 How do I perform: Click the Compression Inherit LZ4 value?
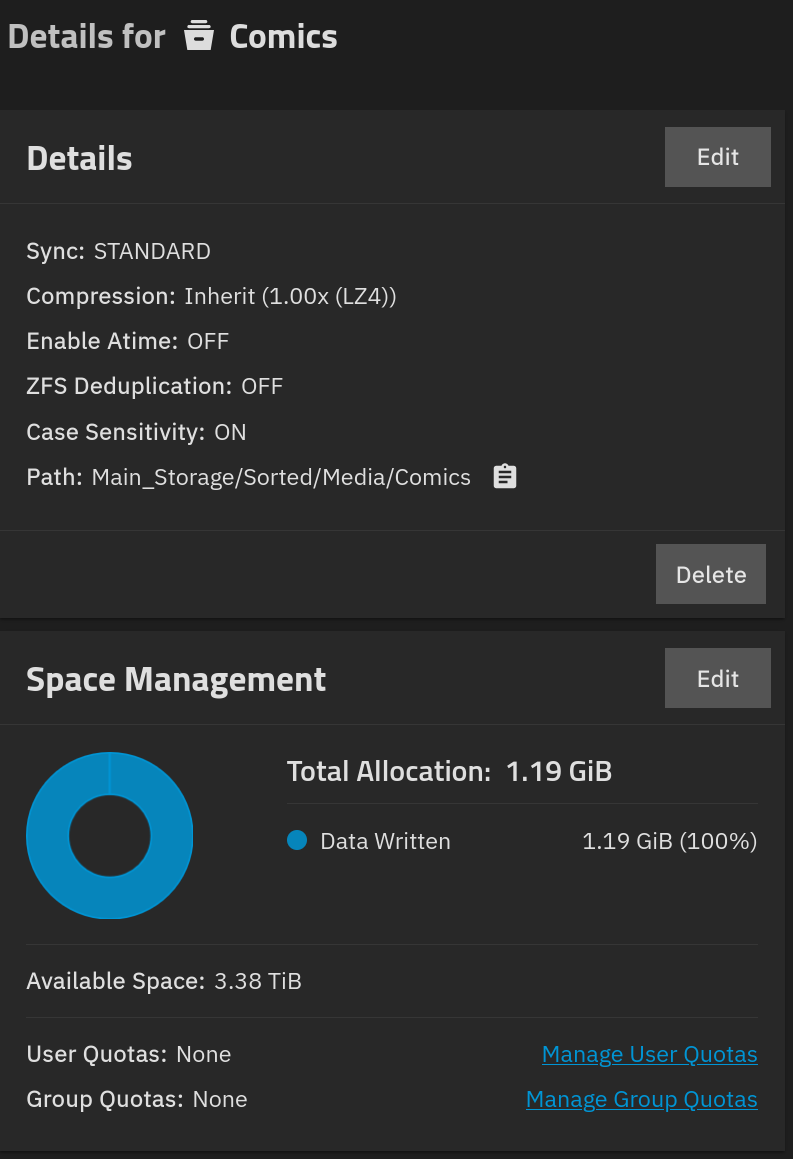coord(290,296)
